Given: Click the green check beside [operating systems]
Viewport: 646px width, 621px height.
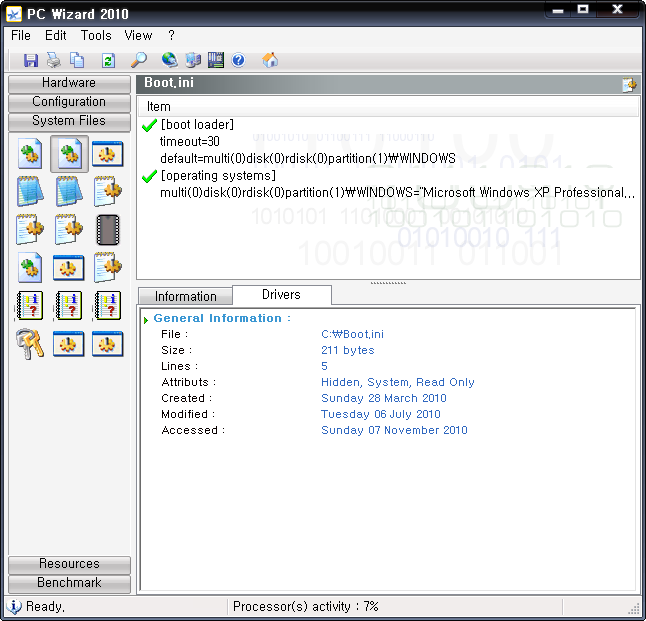Looking at the screenshot, I should (x=149, y=176).
